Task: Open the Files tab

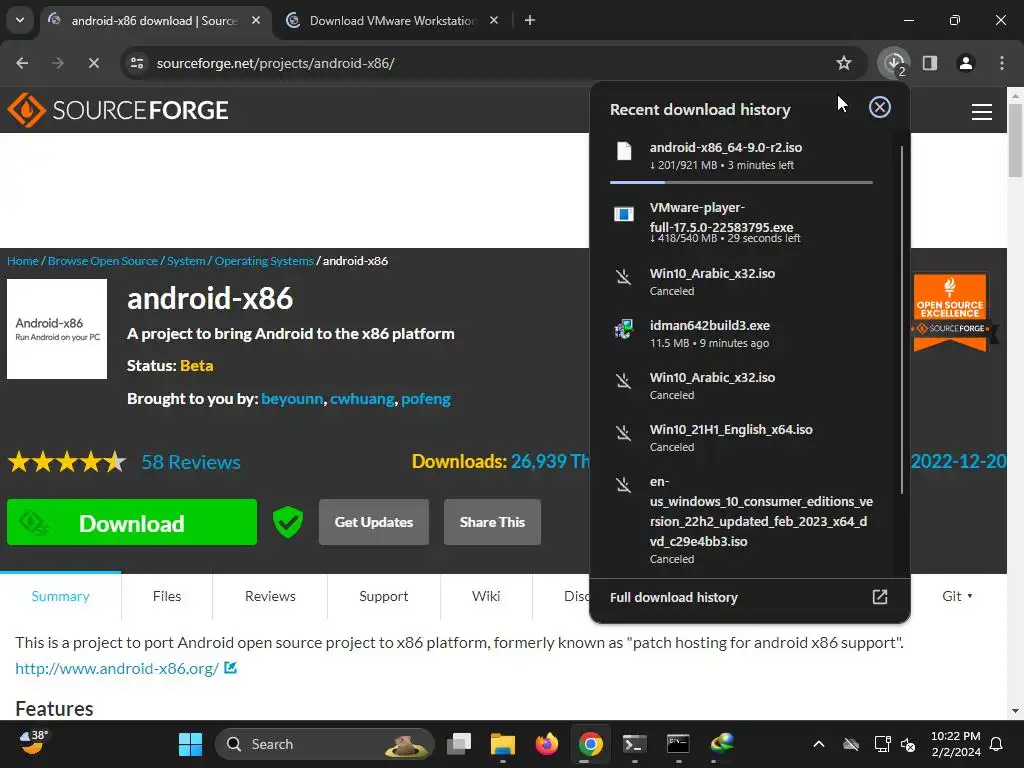Action: coord(167,596)
